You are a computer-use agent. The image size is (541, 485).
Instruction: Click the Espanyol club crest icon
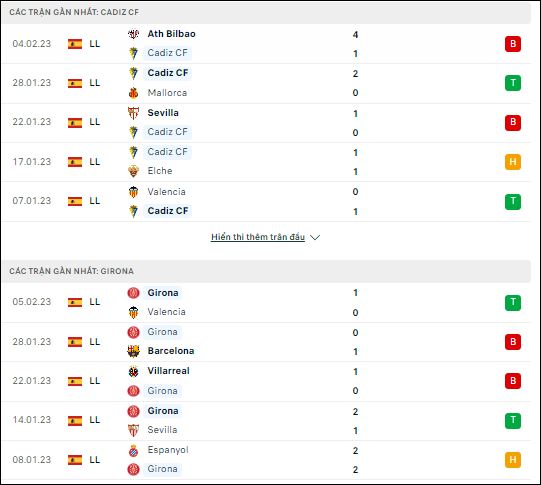tap(134, 451)
